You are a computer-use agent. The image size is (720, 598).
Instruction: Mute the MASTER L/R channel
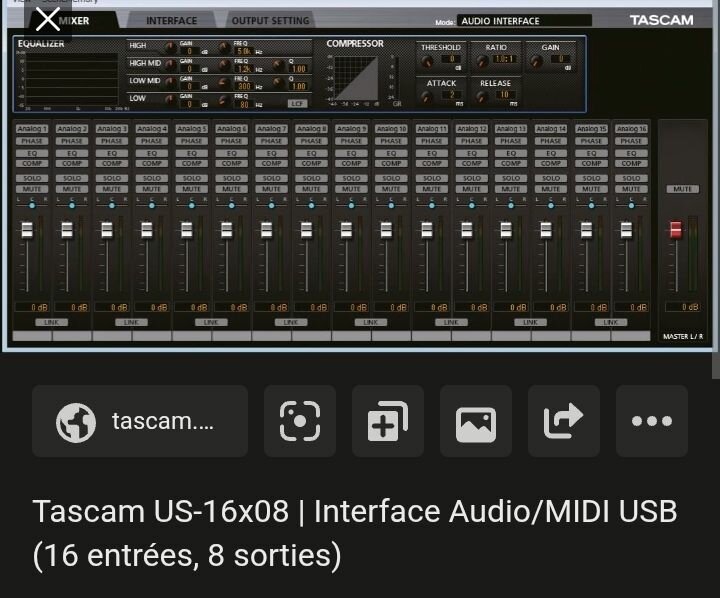(x=683, y=189)
